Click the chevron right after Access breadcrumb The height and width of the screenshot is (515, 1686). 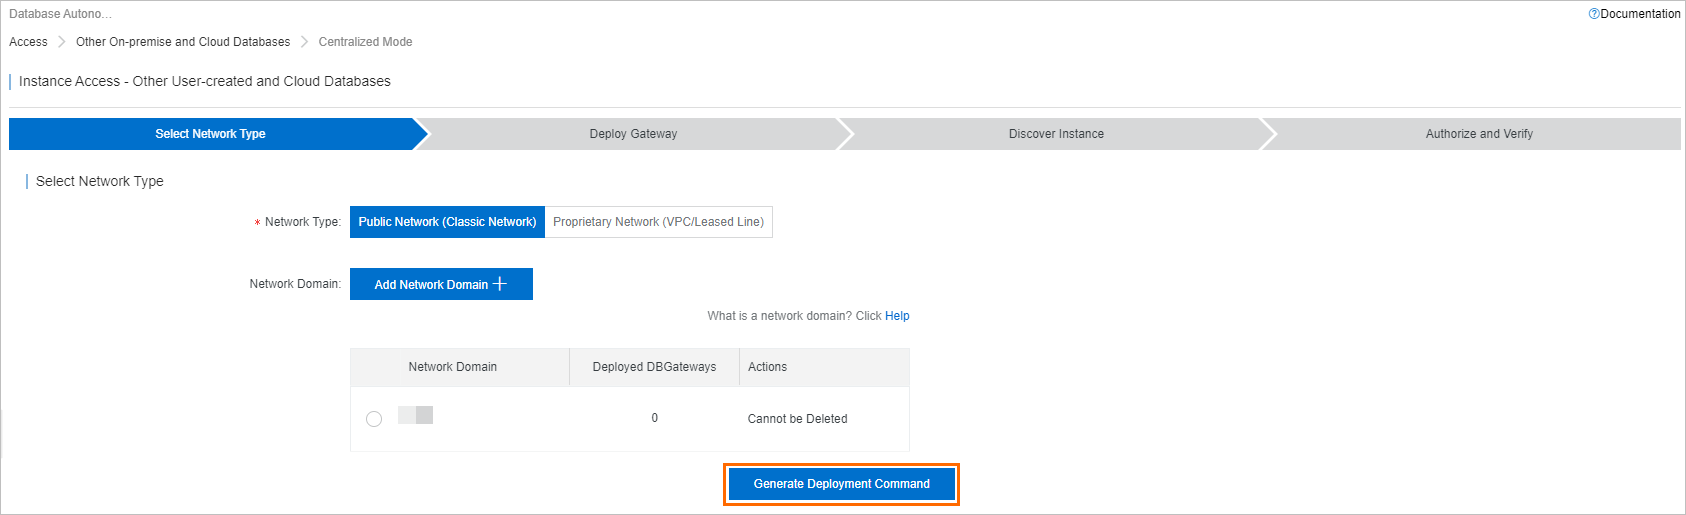[x=62, y=42]
